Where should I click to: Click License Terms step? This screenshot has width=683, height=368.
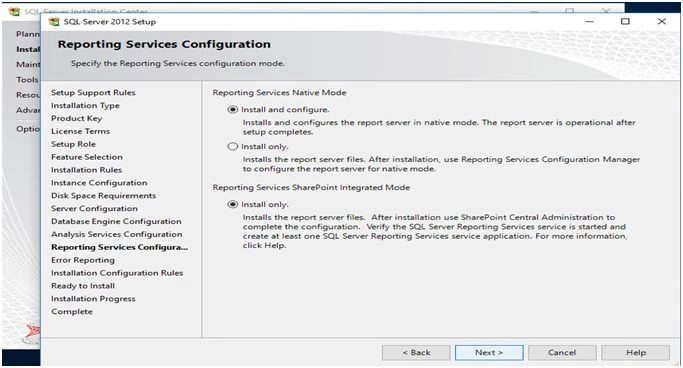point(81,131)
